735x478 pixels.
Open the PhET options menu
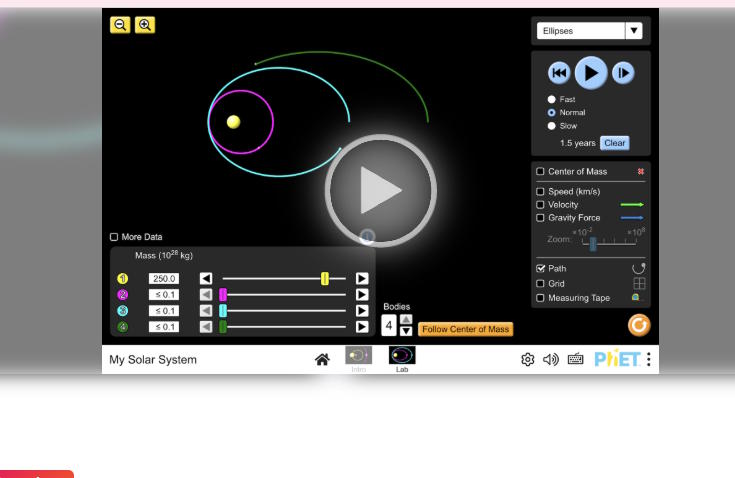pyautogui.click(x=648, y=359)
